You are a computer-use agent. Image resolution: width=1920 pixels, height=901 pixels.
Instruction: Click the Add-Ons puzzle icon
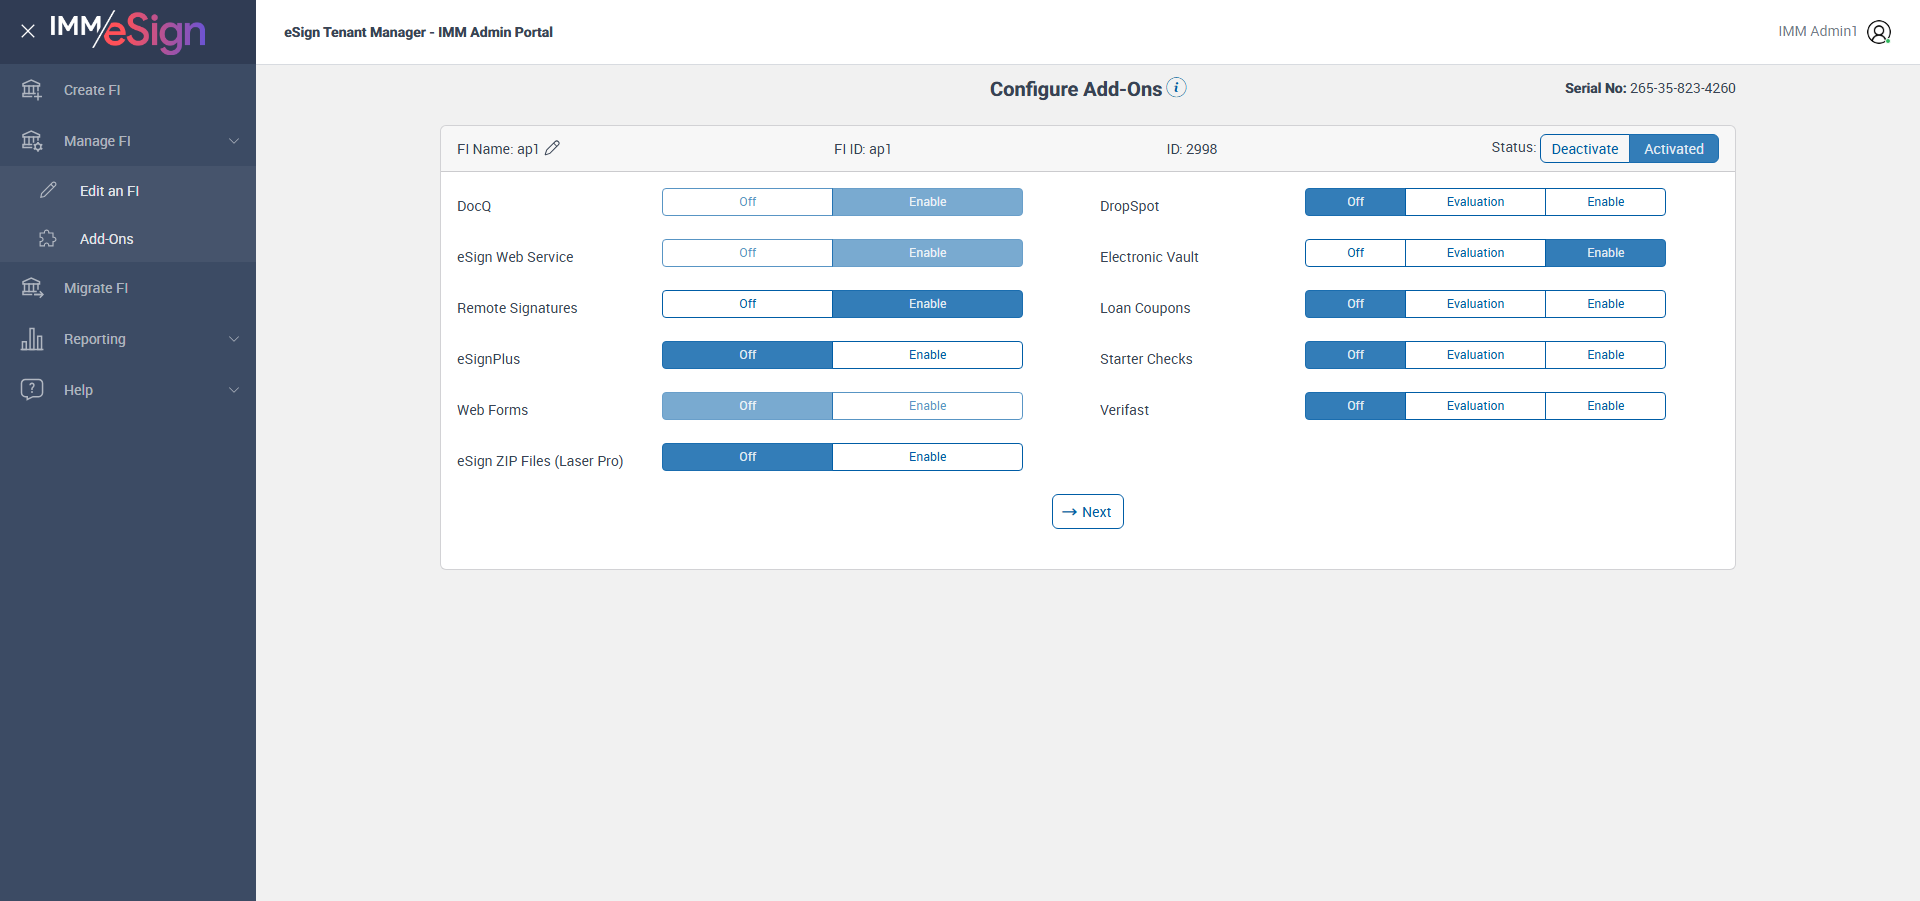48,238
